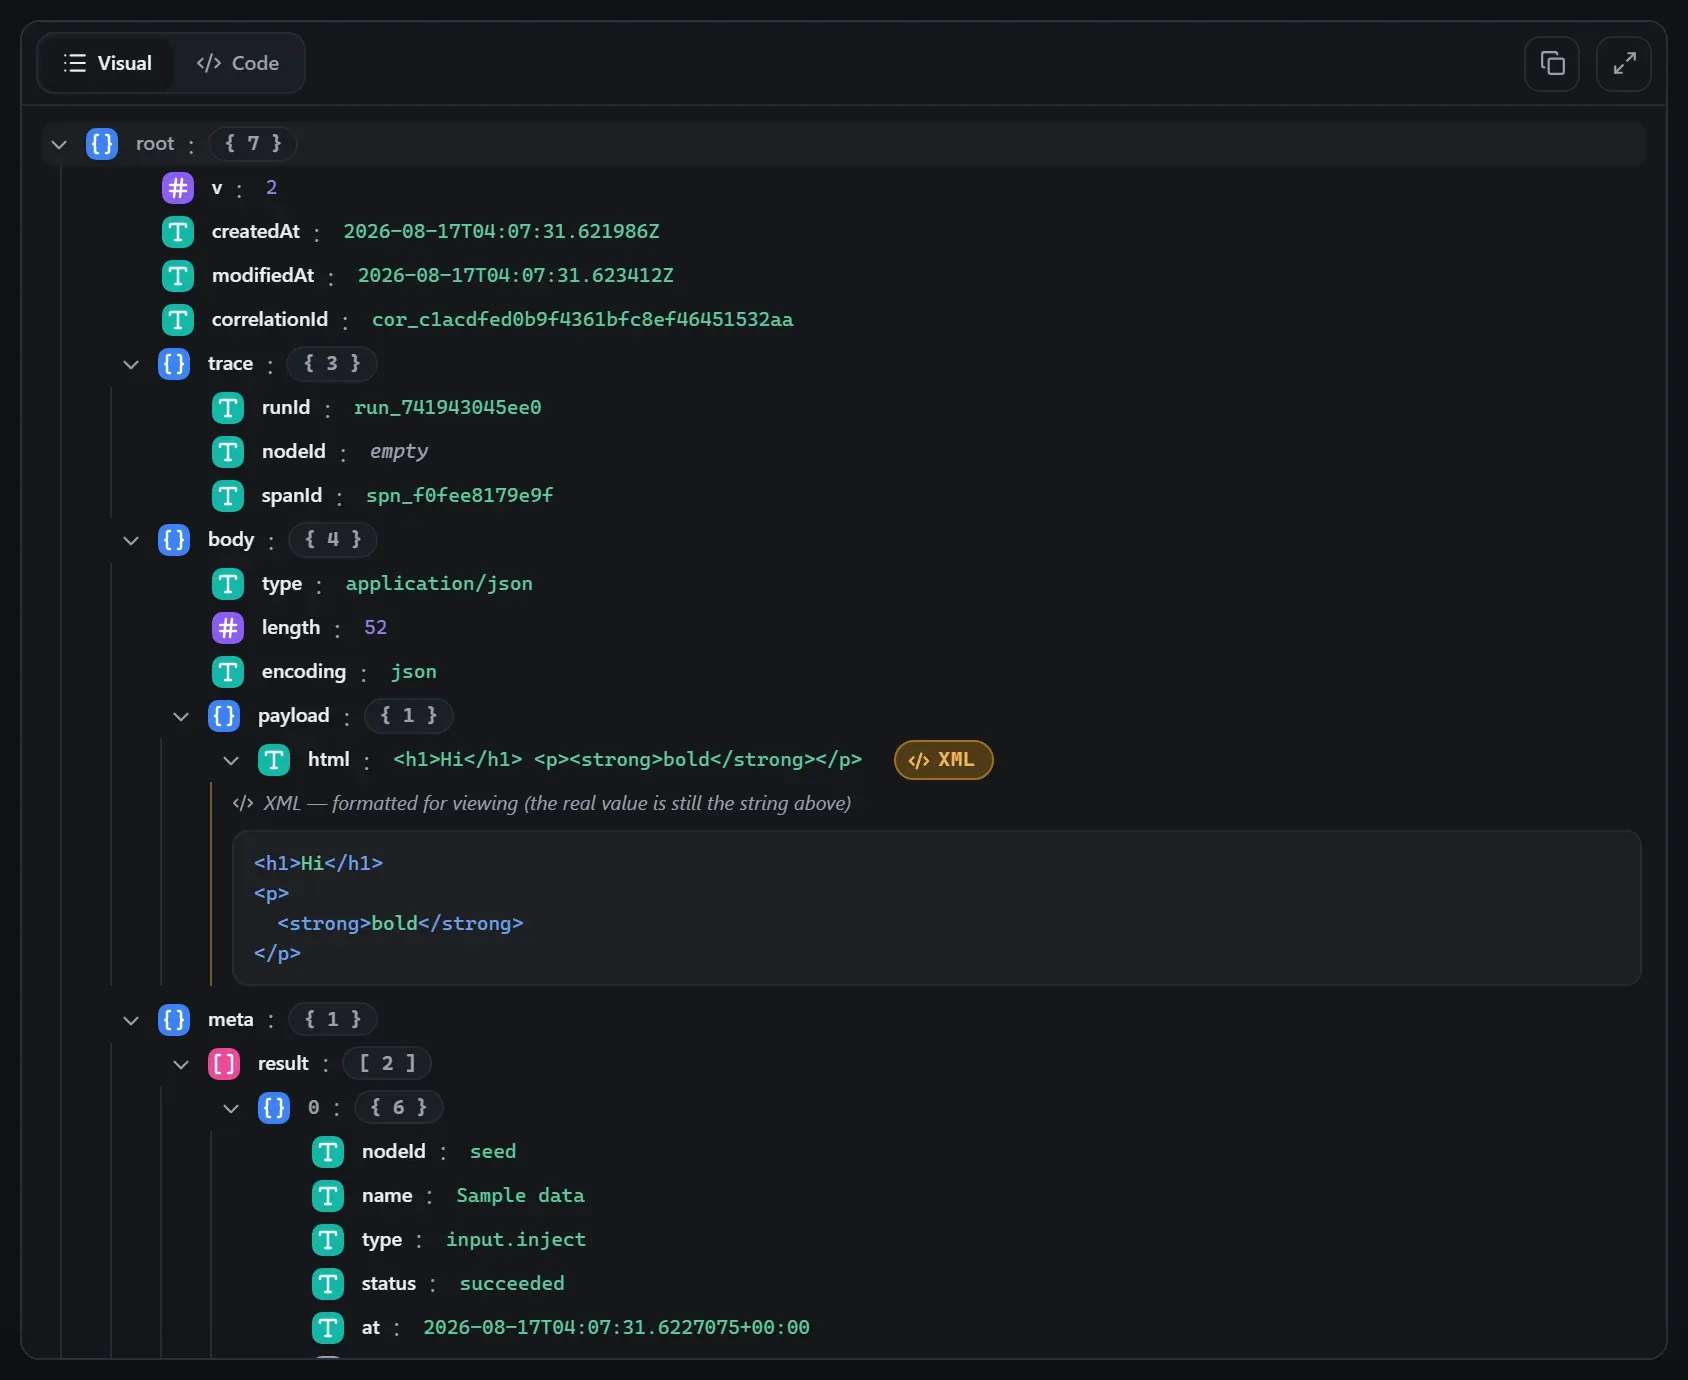Click the copy JSON icon
Screen dimensions: 1688x1380
tap(1552, 64)
